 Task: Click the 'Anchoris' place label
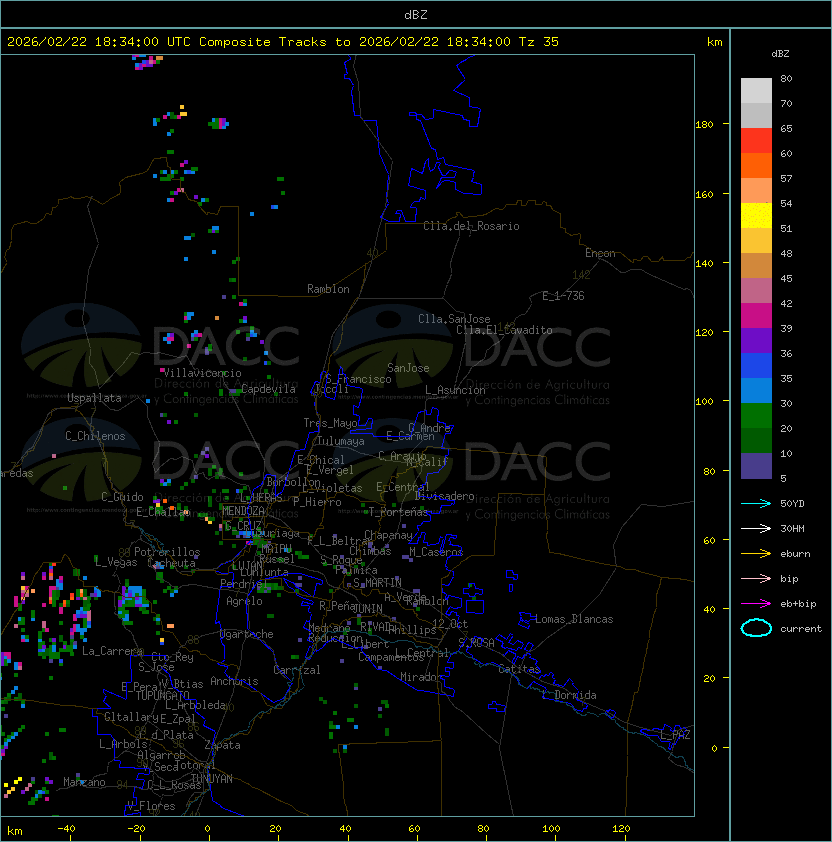tap(234, 681)
